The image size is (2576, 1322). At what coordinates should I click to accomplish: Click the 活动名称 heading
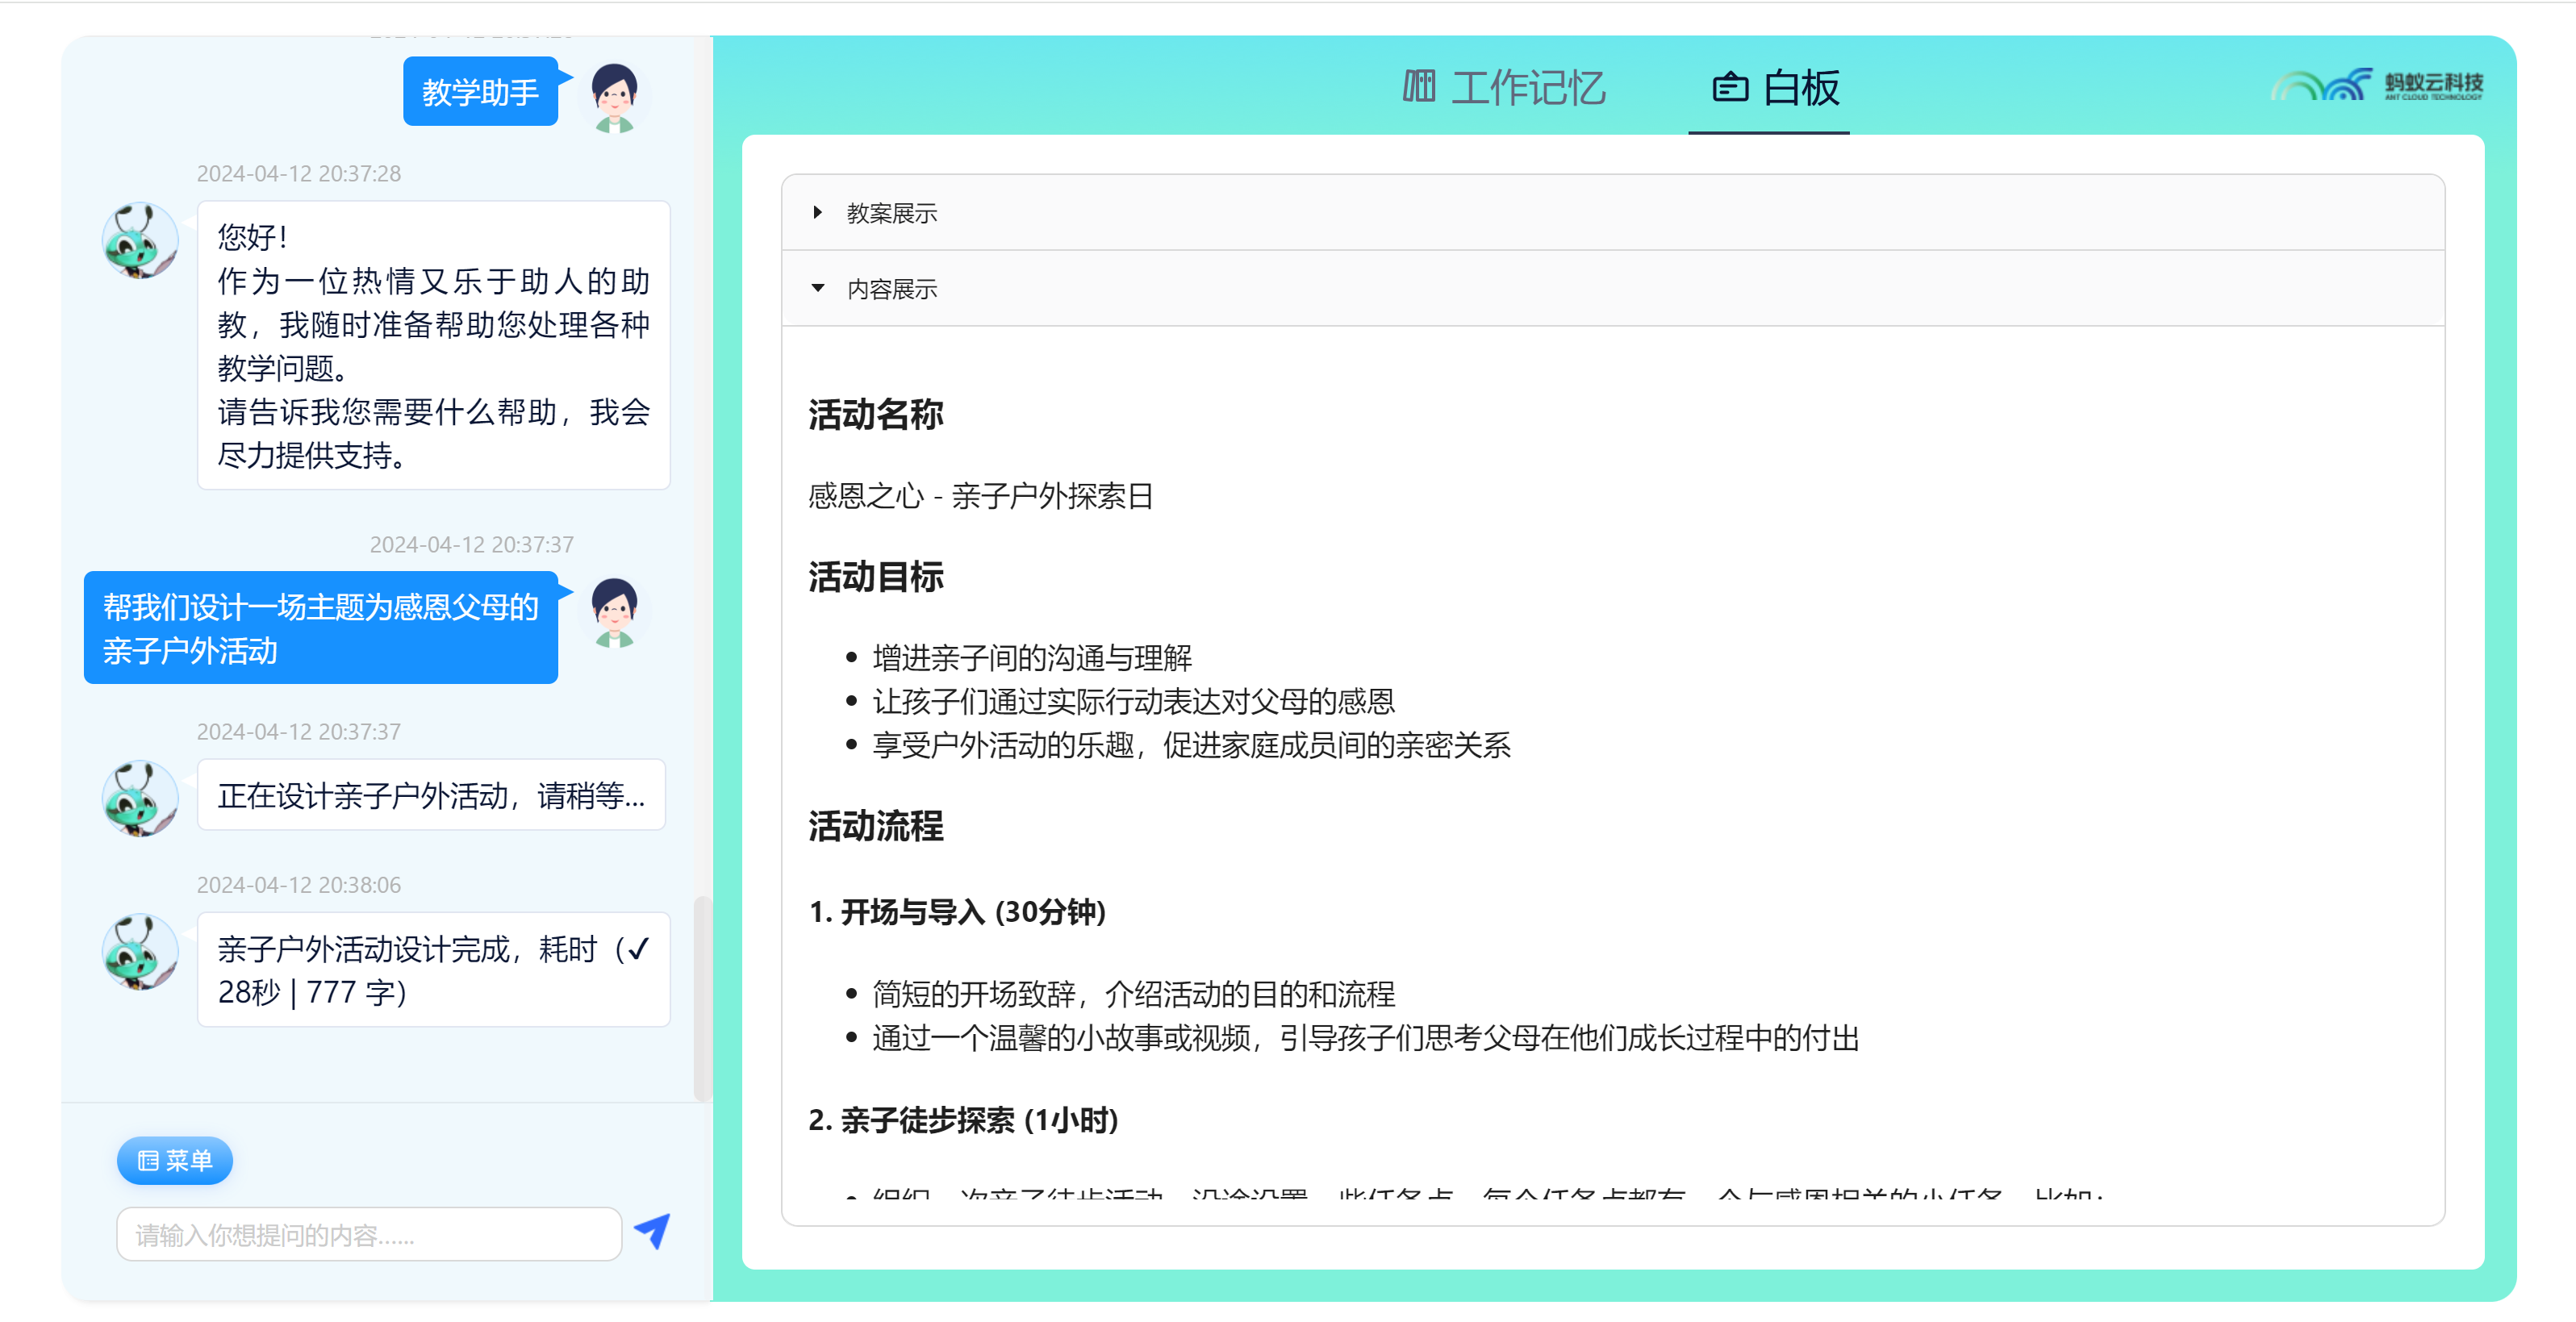pos(875,414)
